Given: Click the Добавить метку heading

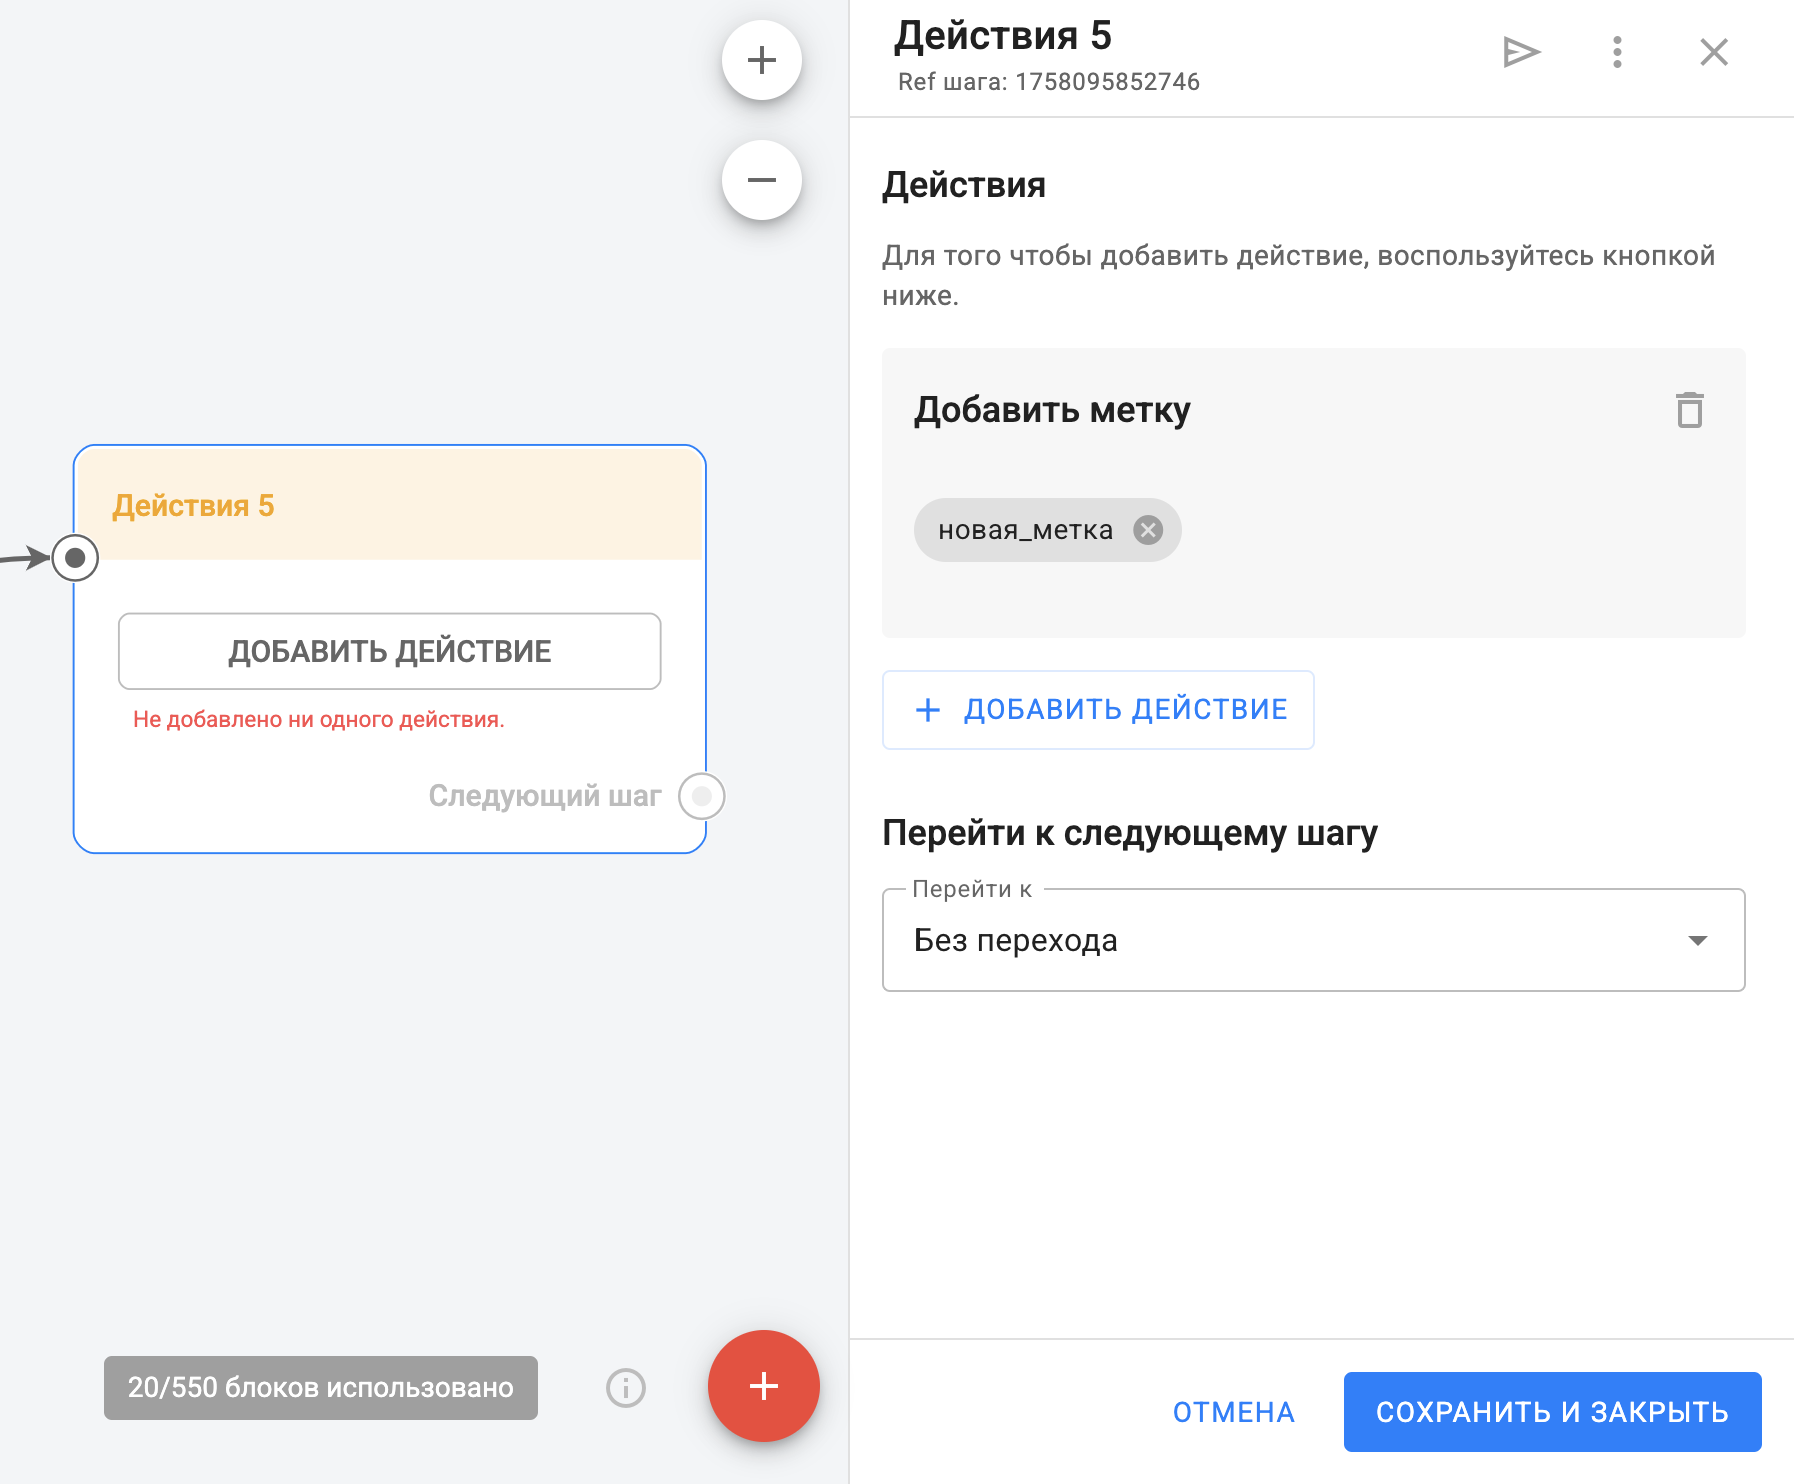Looking at the screenshot, I should pos(1052,411).
